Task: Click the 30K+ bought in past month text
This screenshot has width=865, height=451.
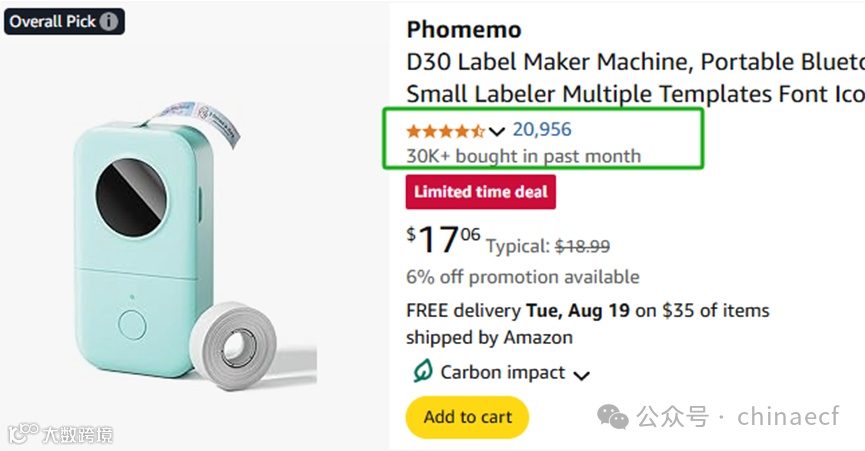Action: coord(523,156)
